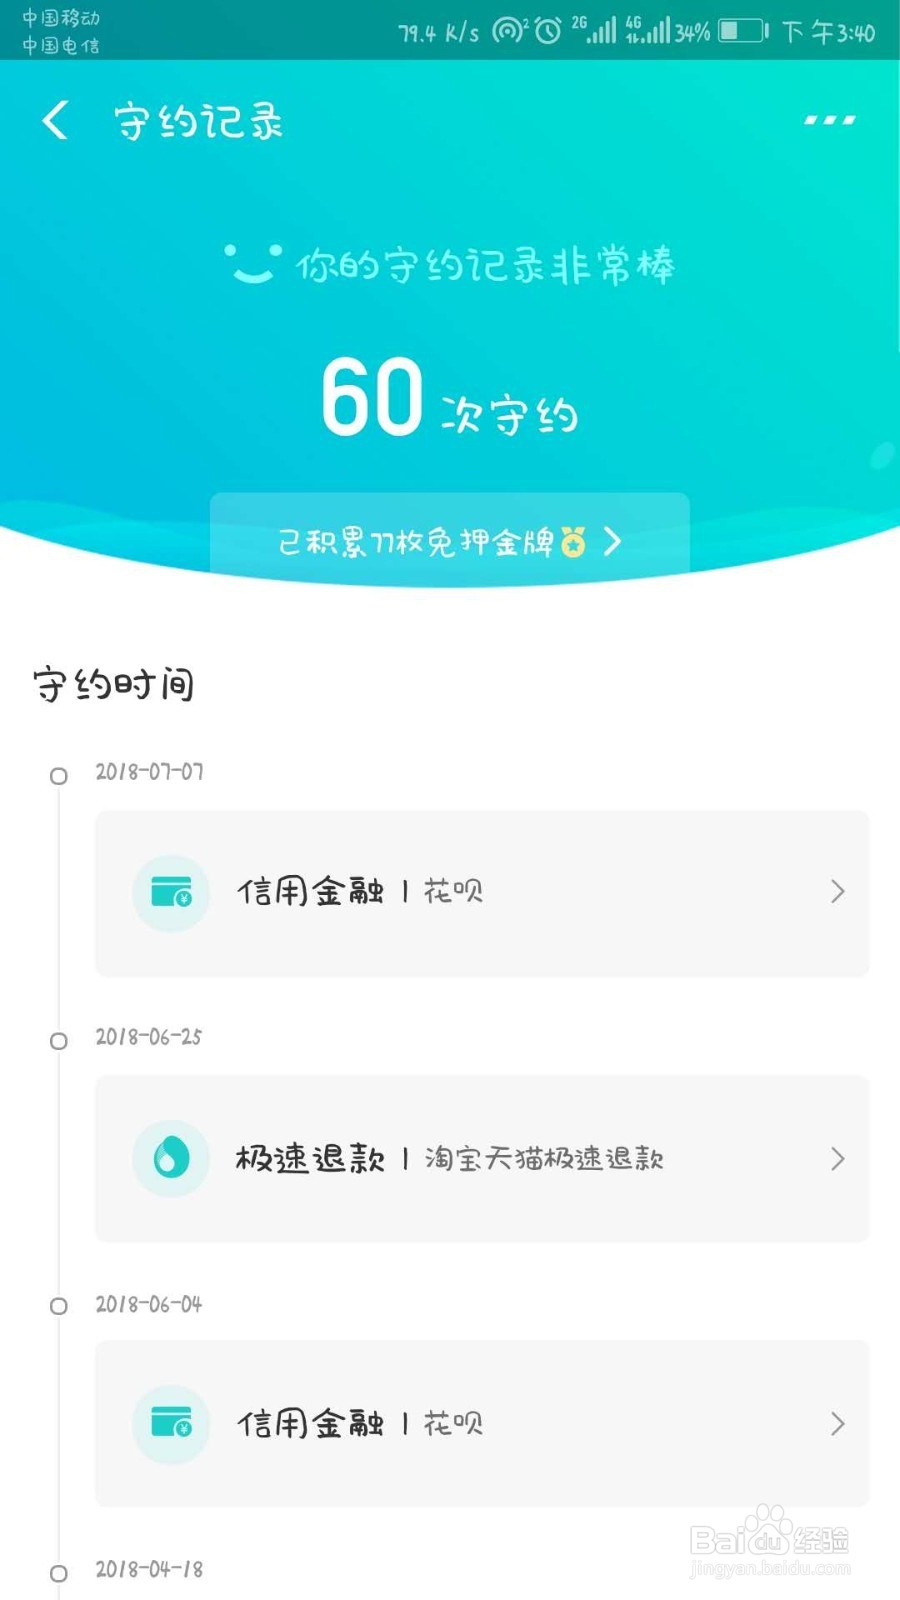Open the three-dot more options menu
This screenshot has height=1600, width=900.
(830, 120)
